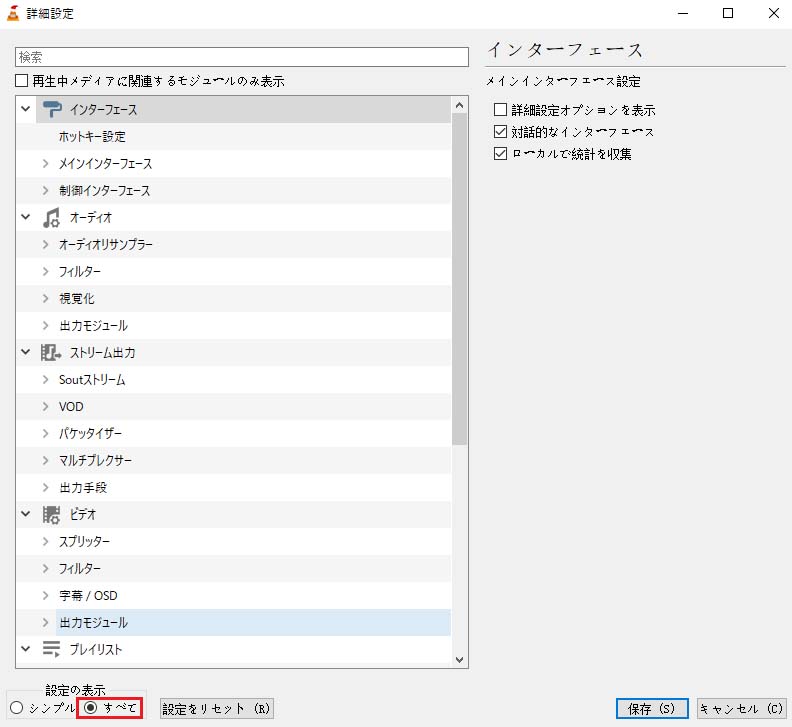Expand the マルチプレクサー node arrow
This screenshot has width=792, height=727.
(x=45, y=460)
